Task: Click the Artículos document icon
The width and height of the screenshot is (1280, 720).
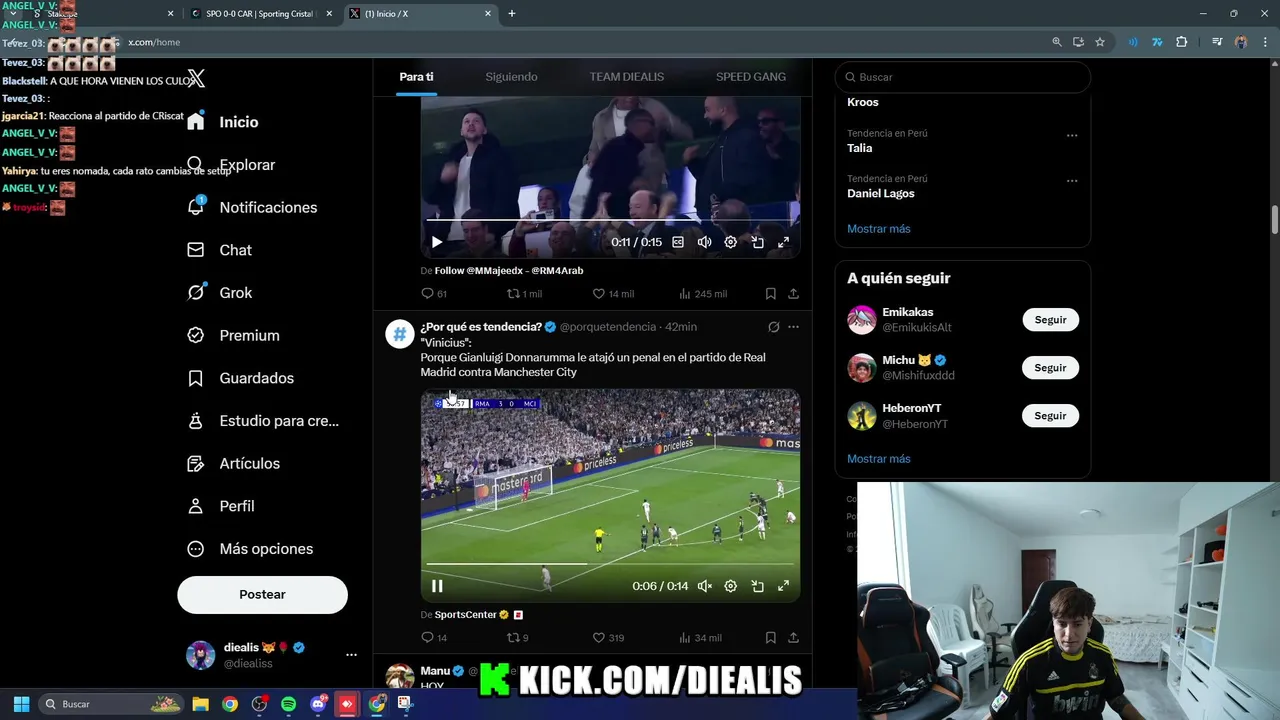Action: coord(196,464)
